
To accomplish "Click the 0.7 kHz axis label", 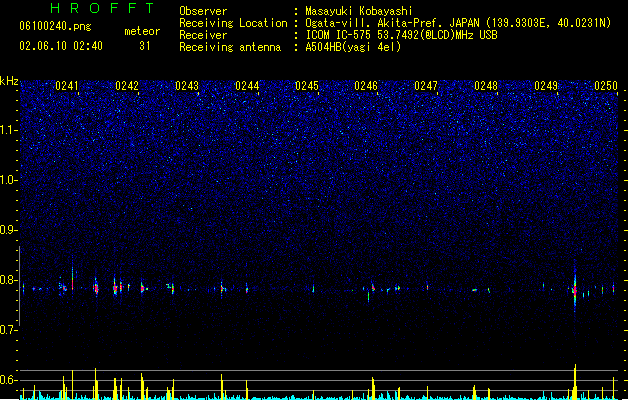I will tap(9, 330).
